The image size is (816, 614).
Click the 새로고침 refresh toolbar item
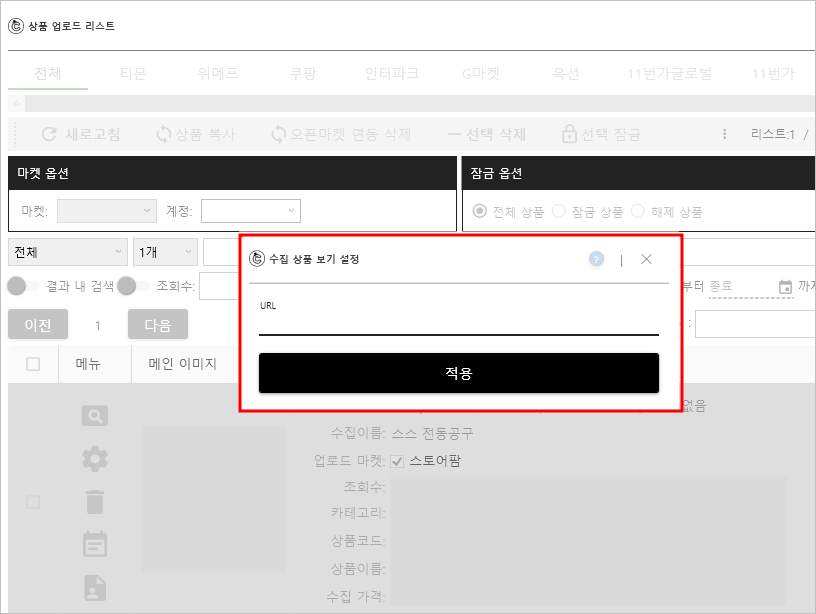click(81, 134)
